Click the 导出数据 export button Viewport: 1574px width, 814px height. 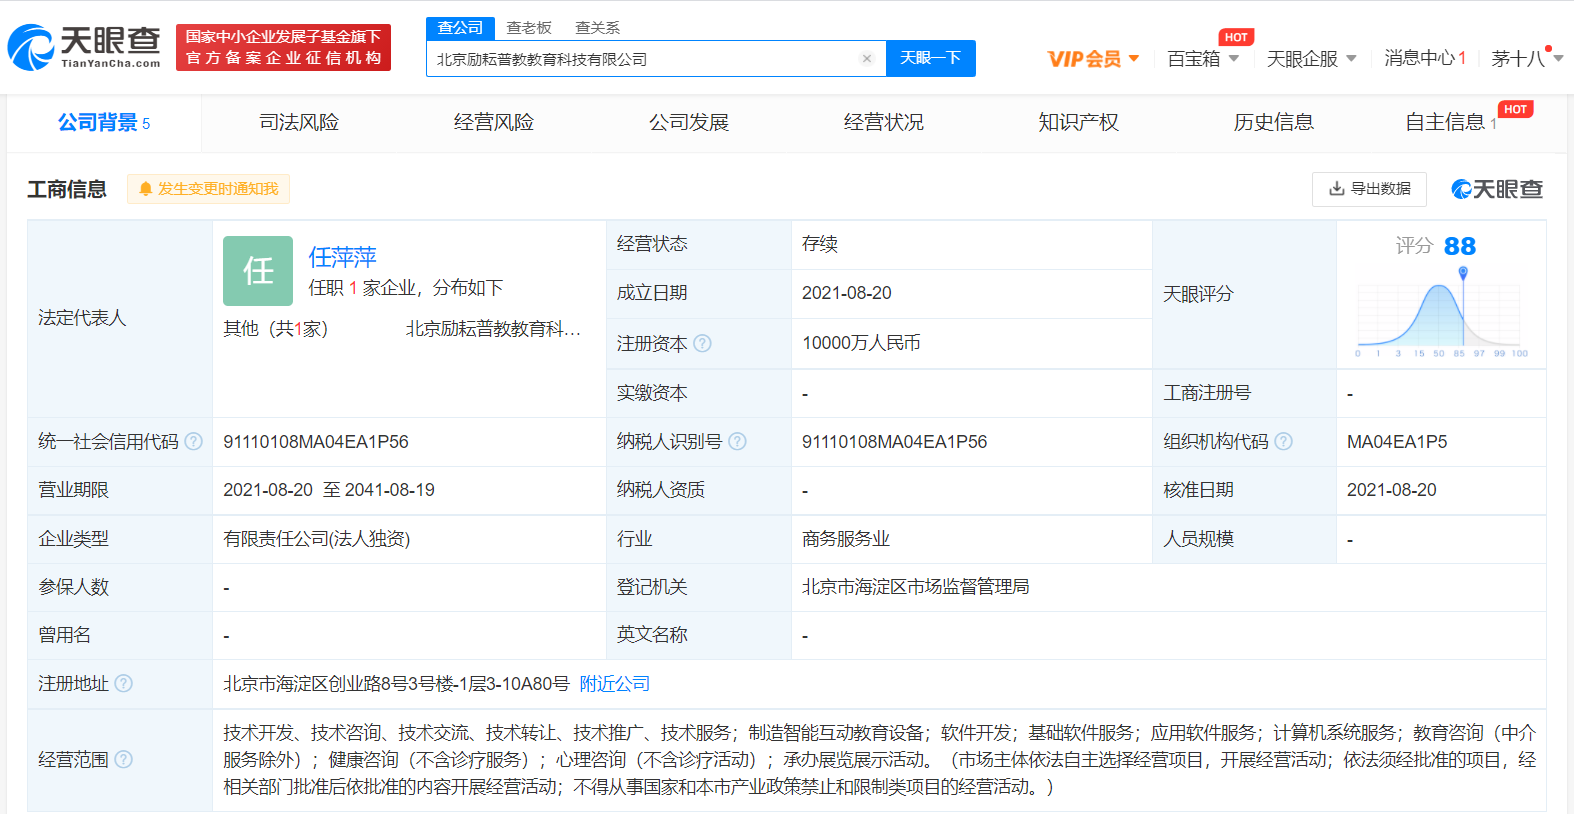1369,189
